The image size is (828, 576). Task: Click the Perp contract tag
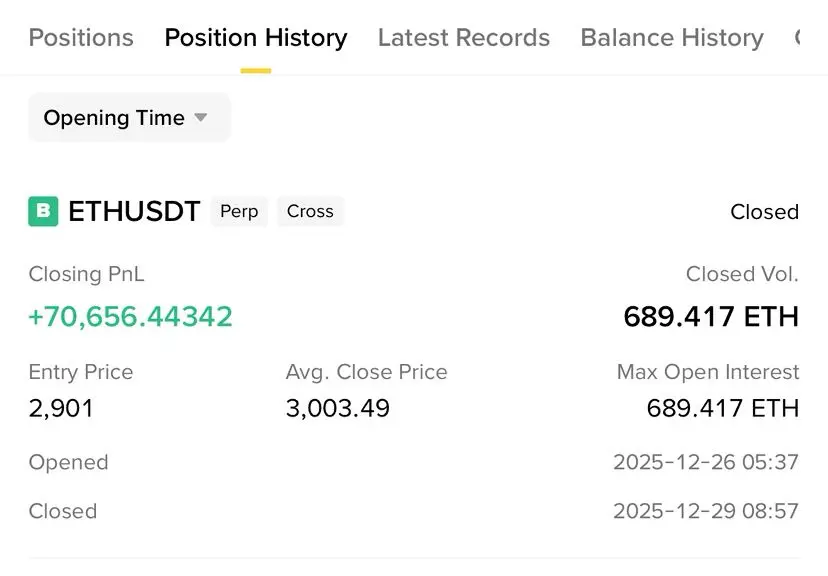239,212
